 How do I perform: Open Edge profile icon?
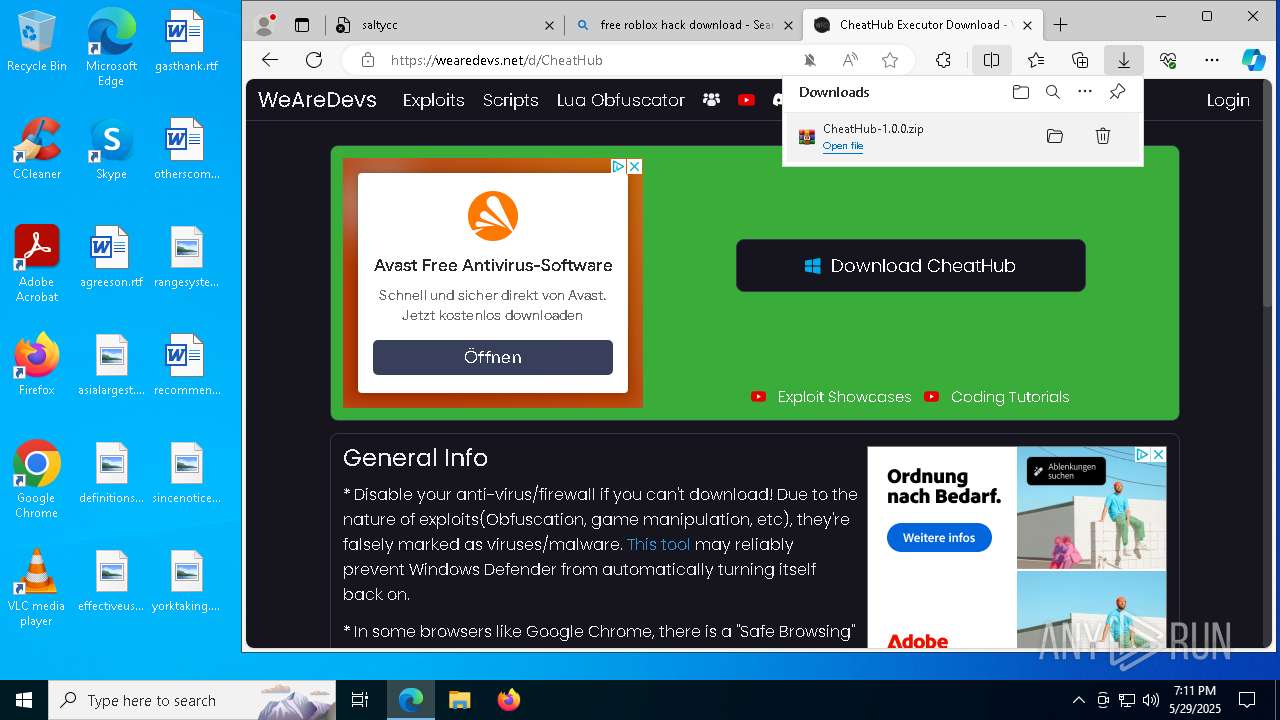click(x=265, y=25)
